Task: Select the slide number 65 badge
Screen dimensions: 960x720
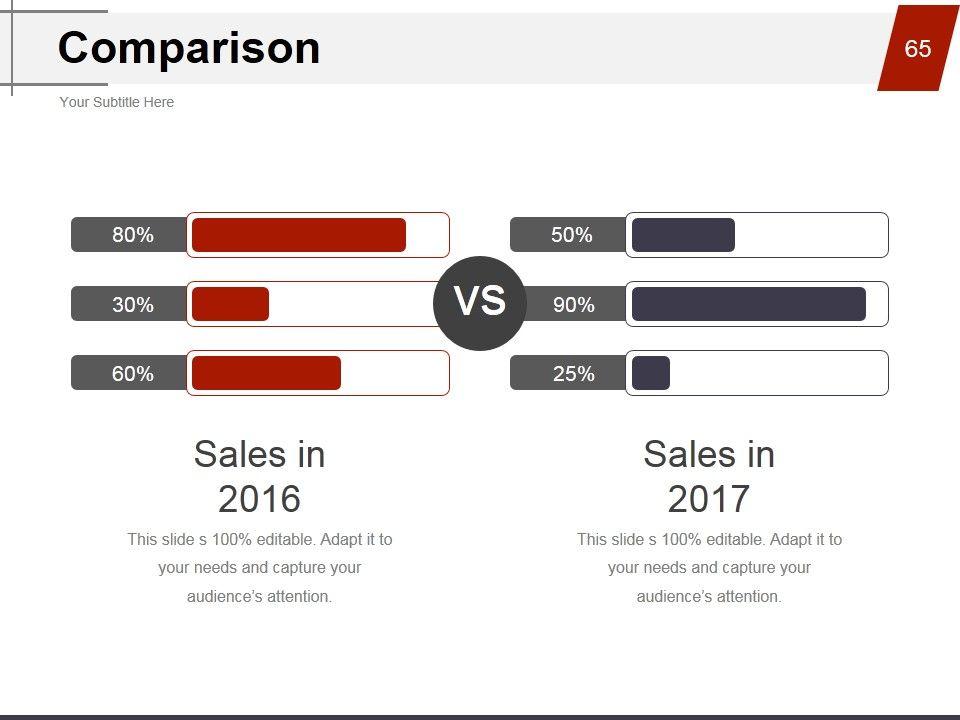Action: [917, 49]
